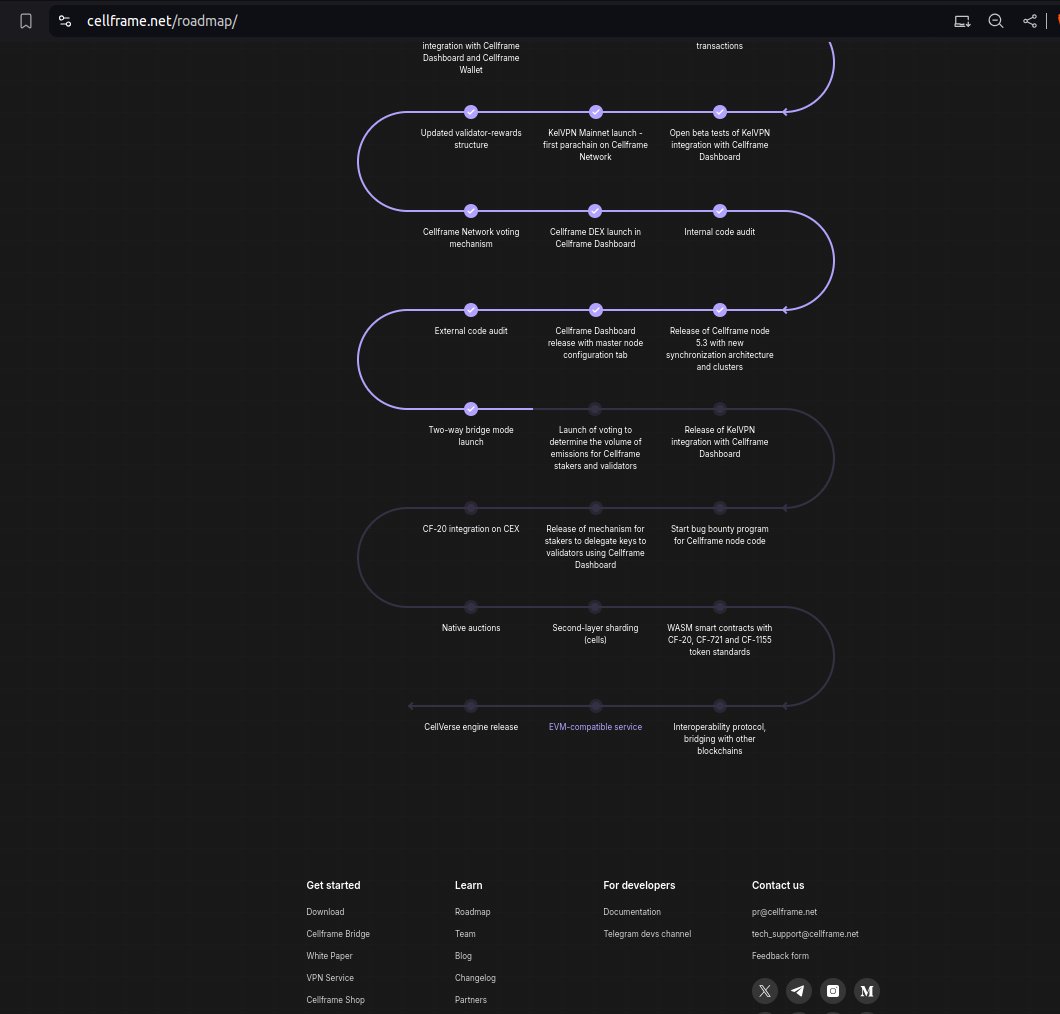Open the X (Twitter) social icon

click(x=765, y=991)
